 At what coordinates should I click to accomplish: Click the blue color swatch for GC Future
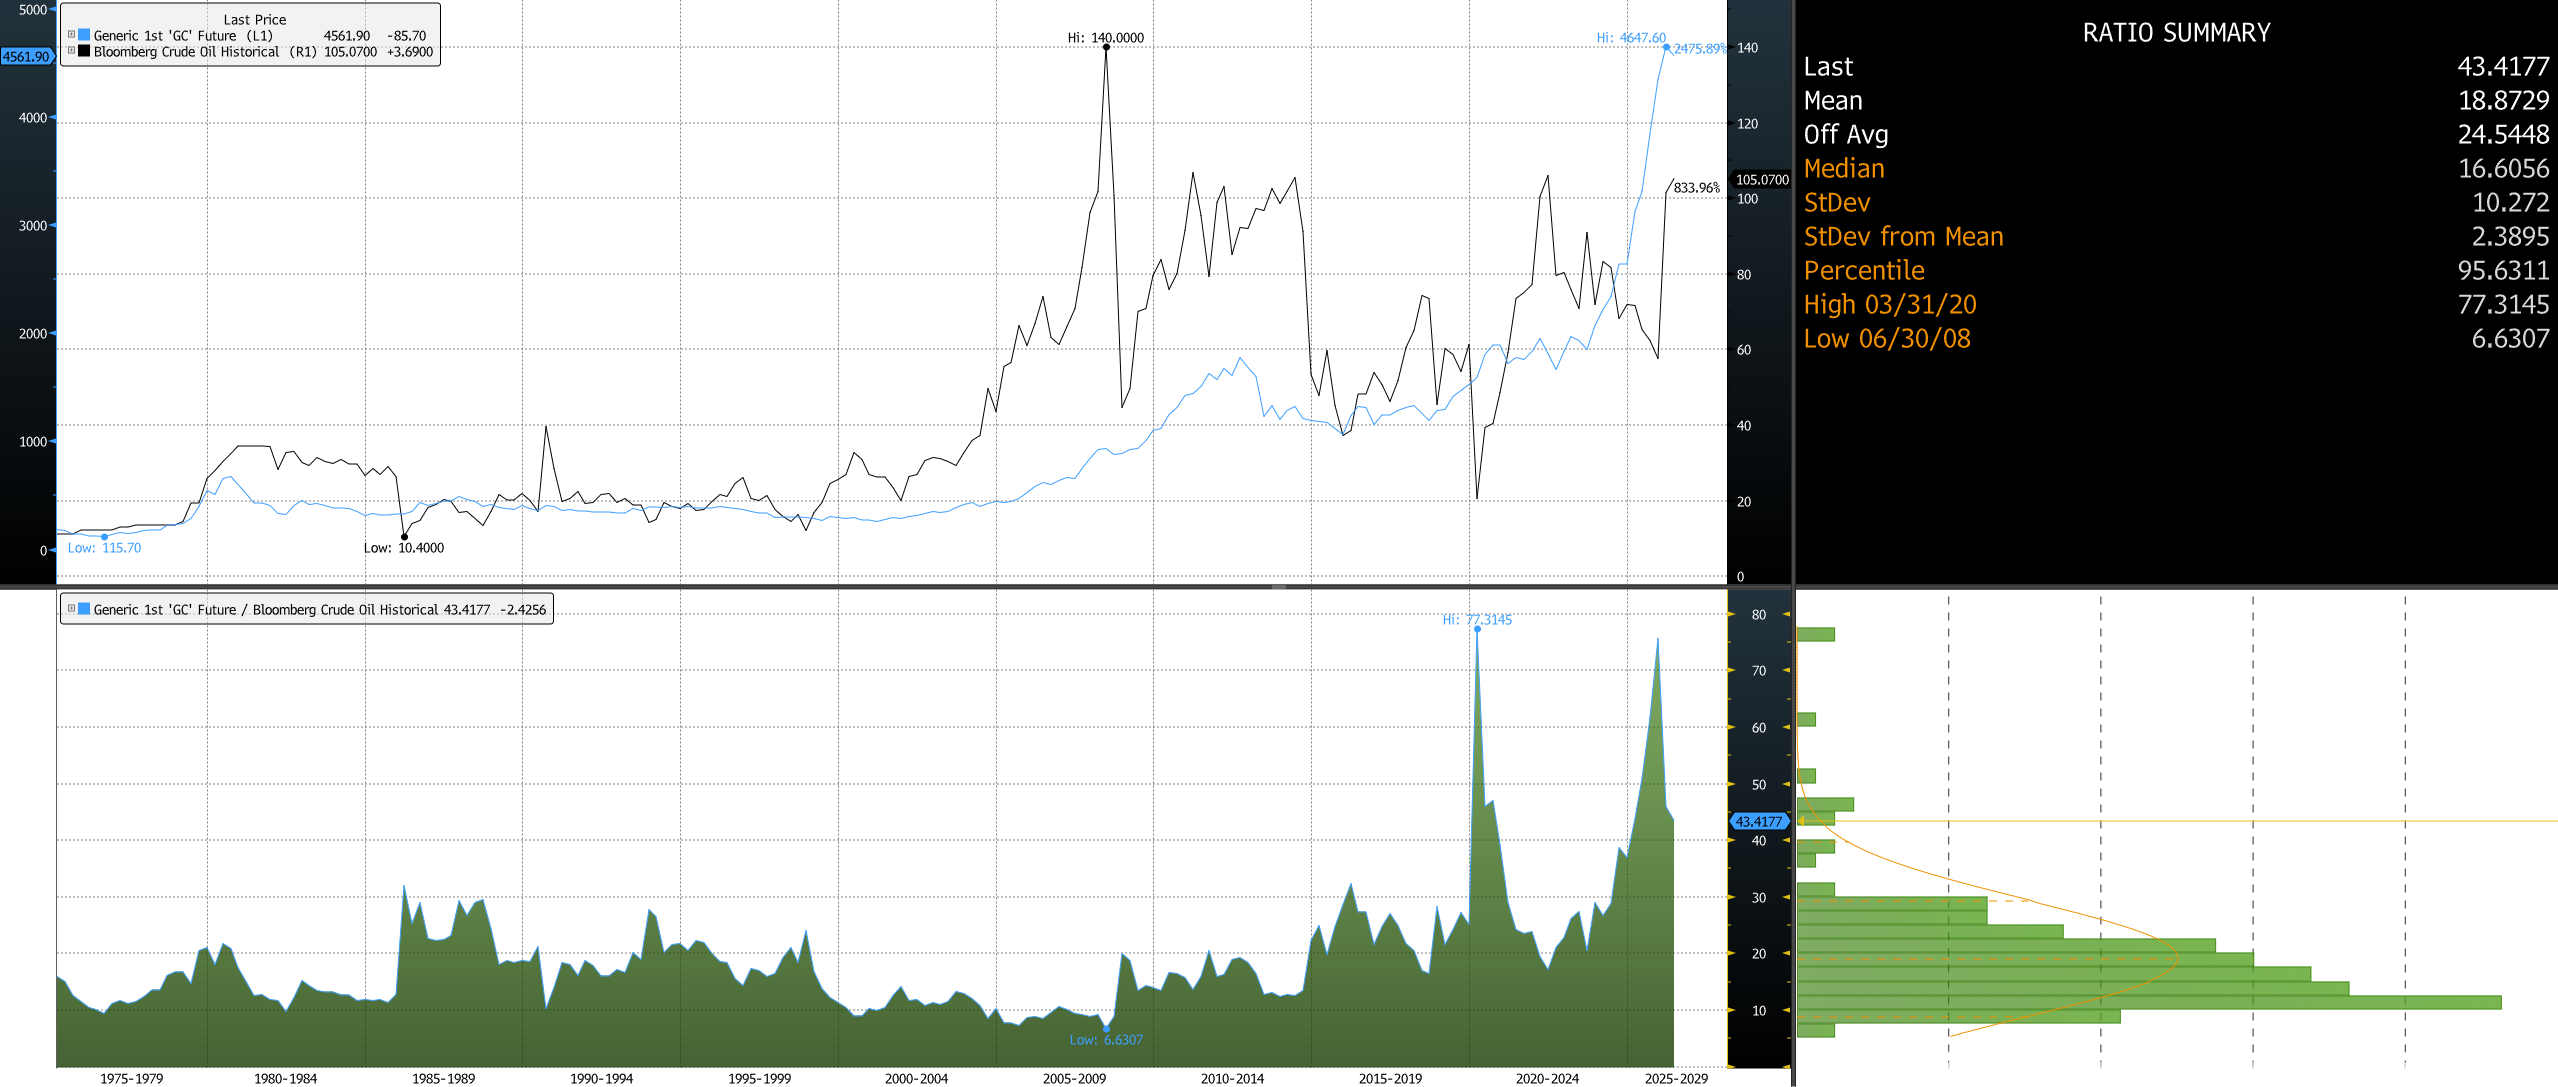(x=84, y=35)
